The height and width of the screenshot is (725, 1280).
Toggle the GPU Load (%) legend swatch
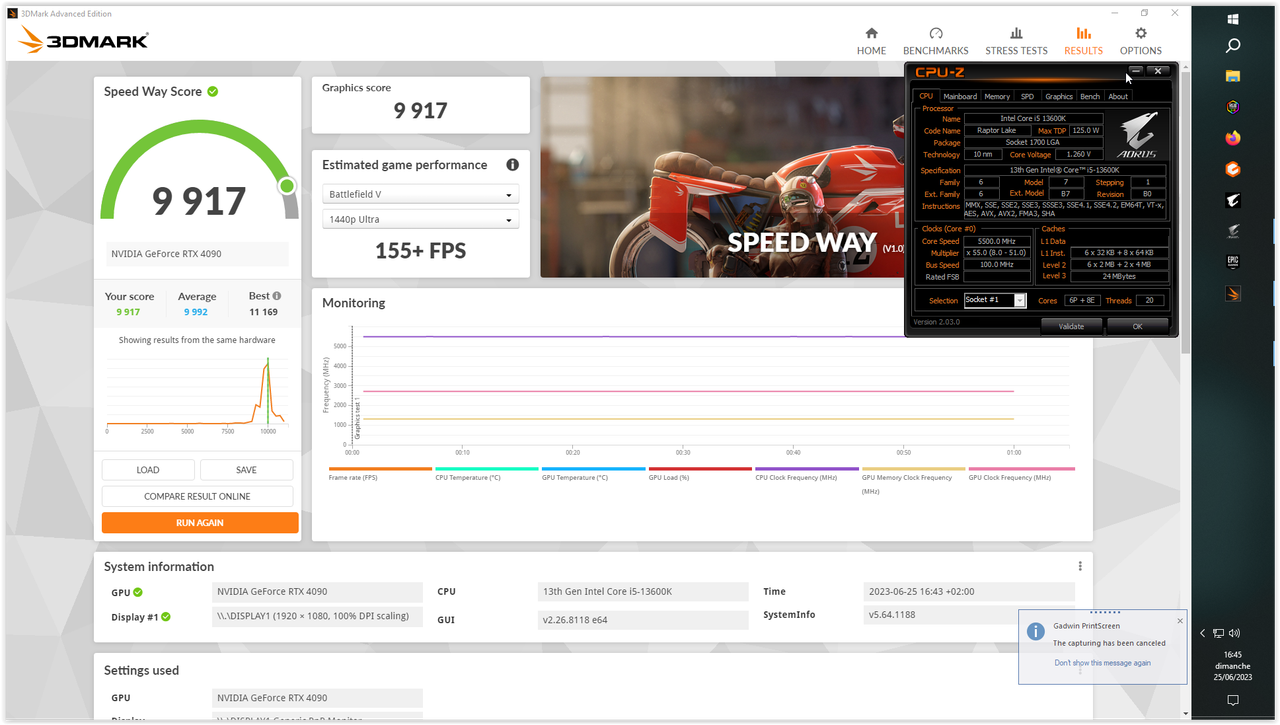coord(700,468)
